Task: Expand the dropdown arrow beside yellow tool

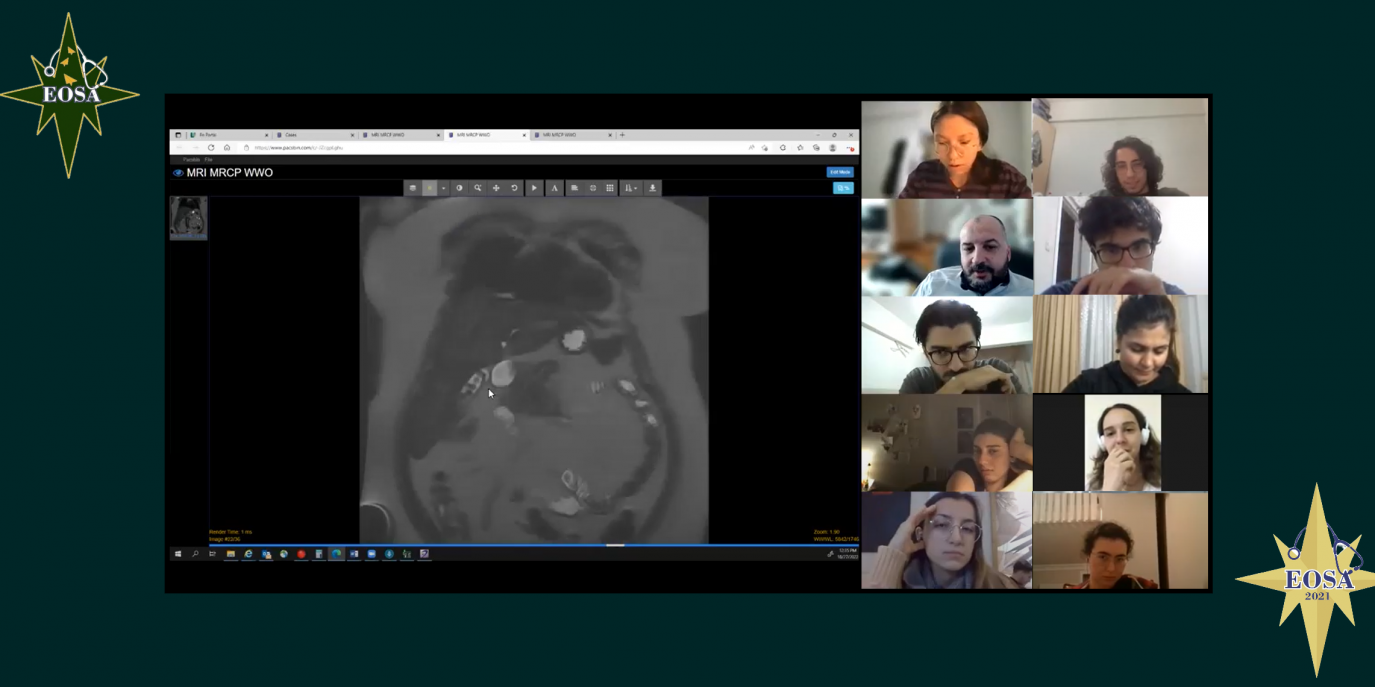Action: click(444, 188)
